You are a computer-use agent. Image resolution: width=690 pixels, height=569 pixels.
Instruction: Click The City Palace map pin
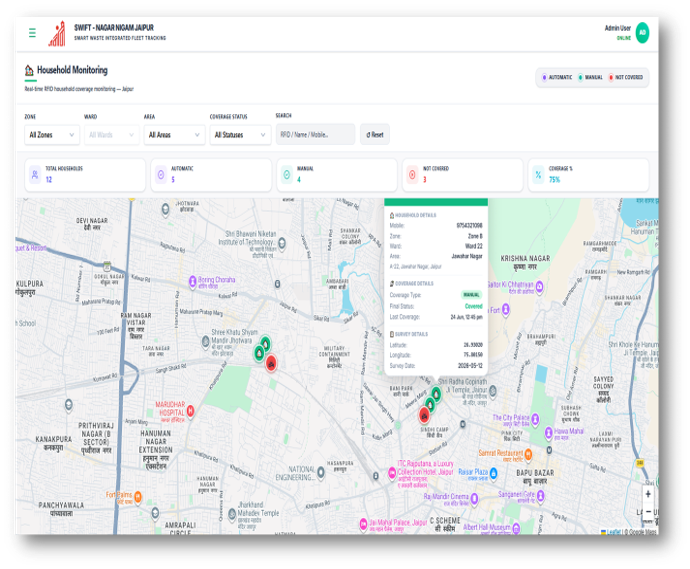(x=535, y=419)
